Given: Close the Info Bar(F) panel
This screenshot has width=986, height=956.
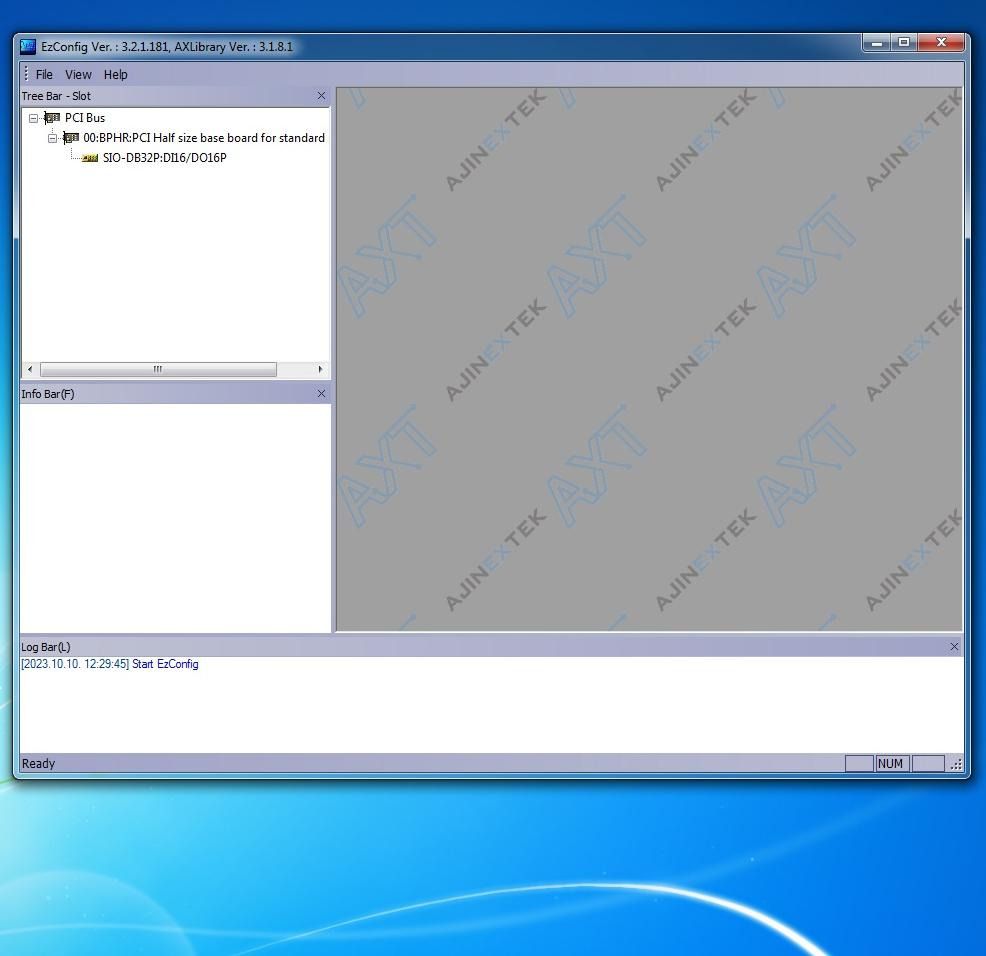Looking at the screenshot, I should tap(321, 394).
